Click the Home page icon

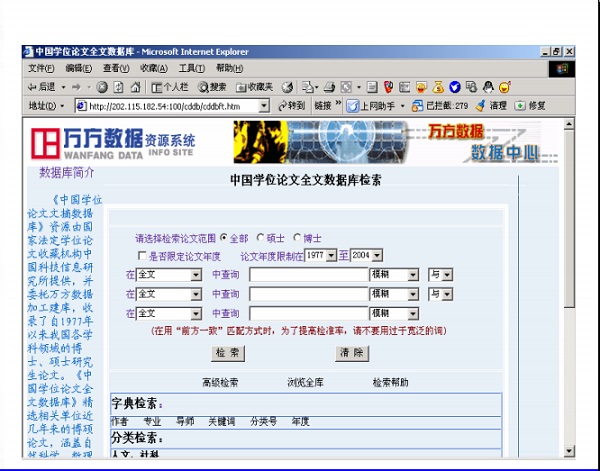135,87
